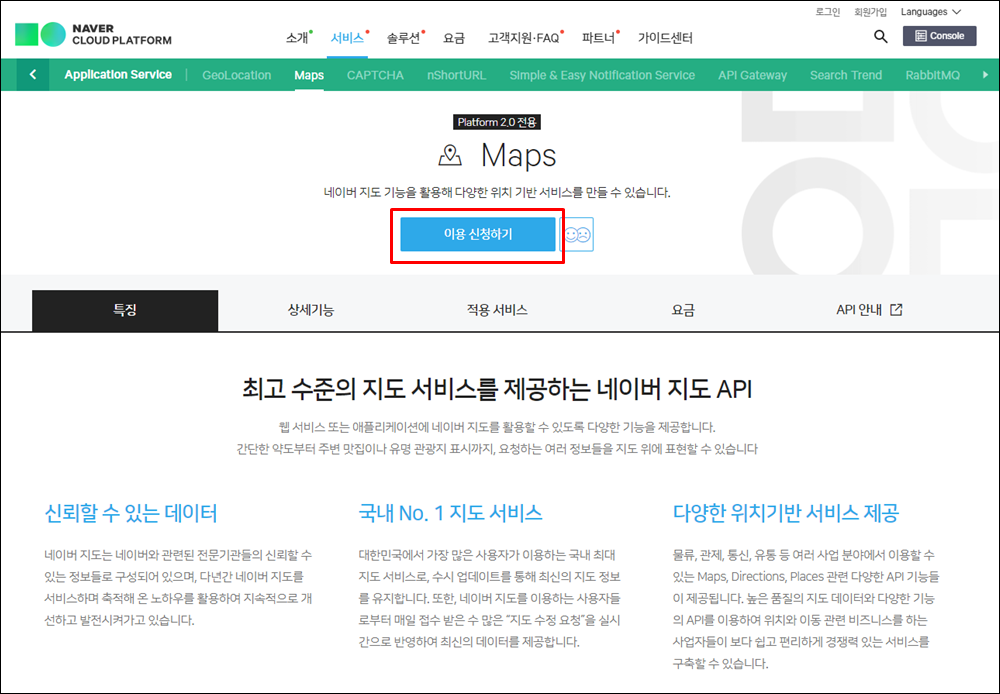Click the headline 최고 수준의 지도 서비스를 제공하는 네이버 지도 API
The height and width of the screenshot is (694, 1000).
point(497,388)
